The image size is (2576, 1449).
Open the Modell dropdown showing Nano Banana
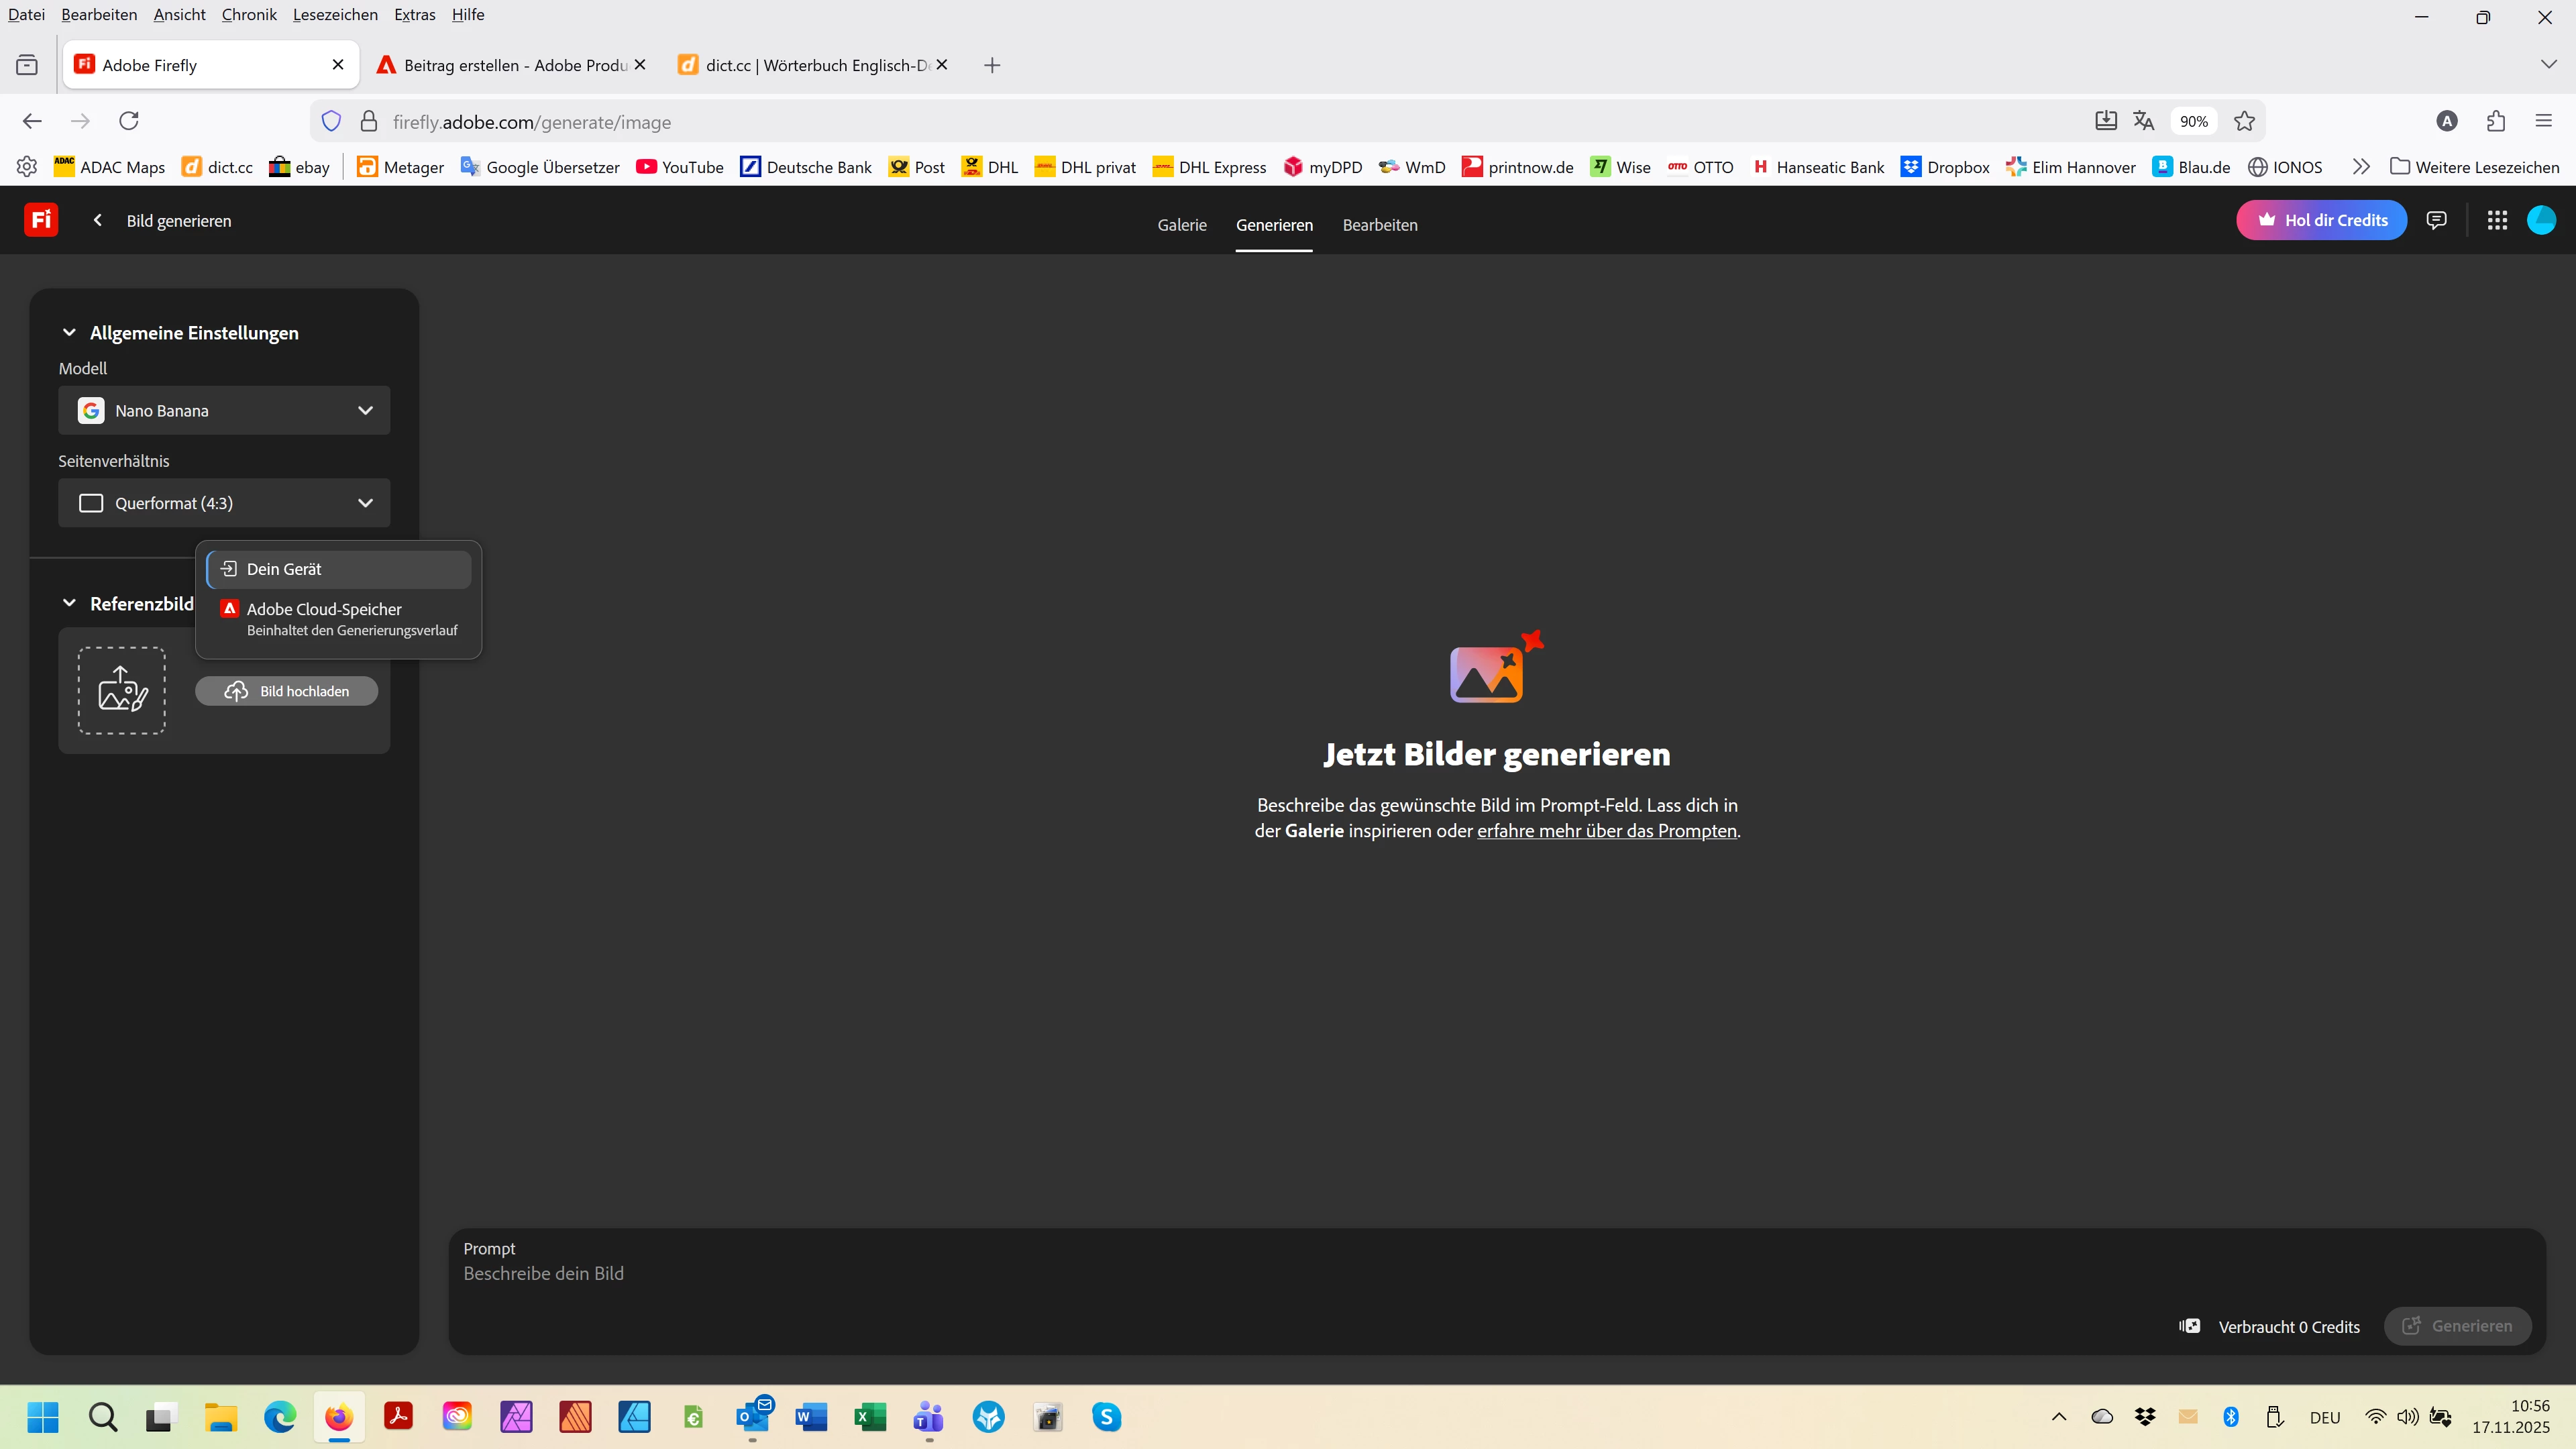coord(224,410)
